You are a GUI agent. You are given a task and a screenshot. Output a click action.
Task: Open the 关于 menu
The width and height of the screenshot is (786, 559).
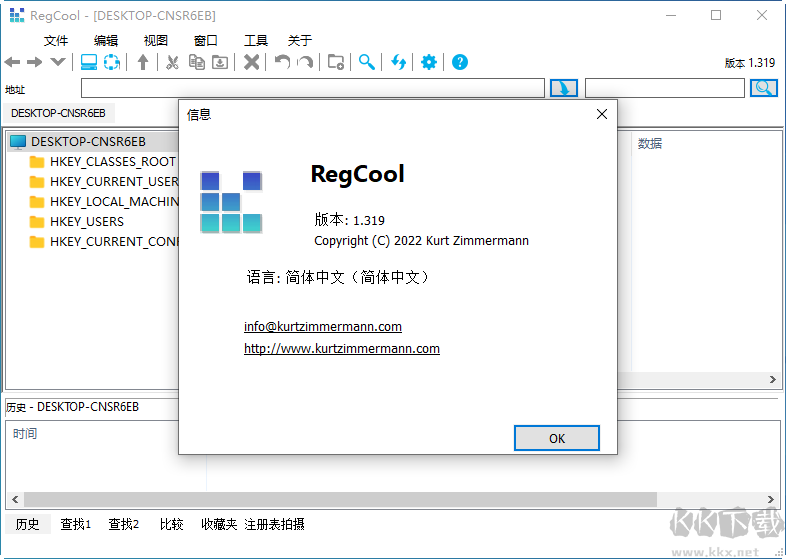click(300, 41)
